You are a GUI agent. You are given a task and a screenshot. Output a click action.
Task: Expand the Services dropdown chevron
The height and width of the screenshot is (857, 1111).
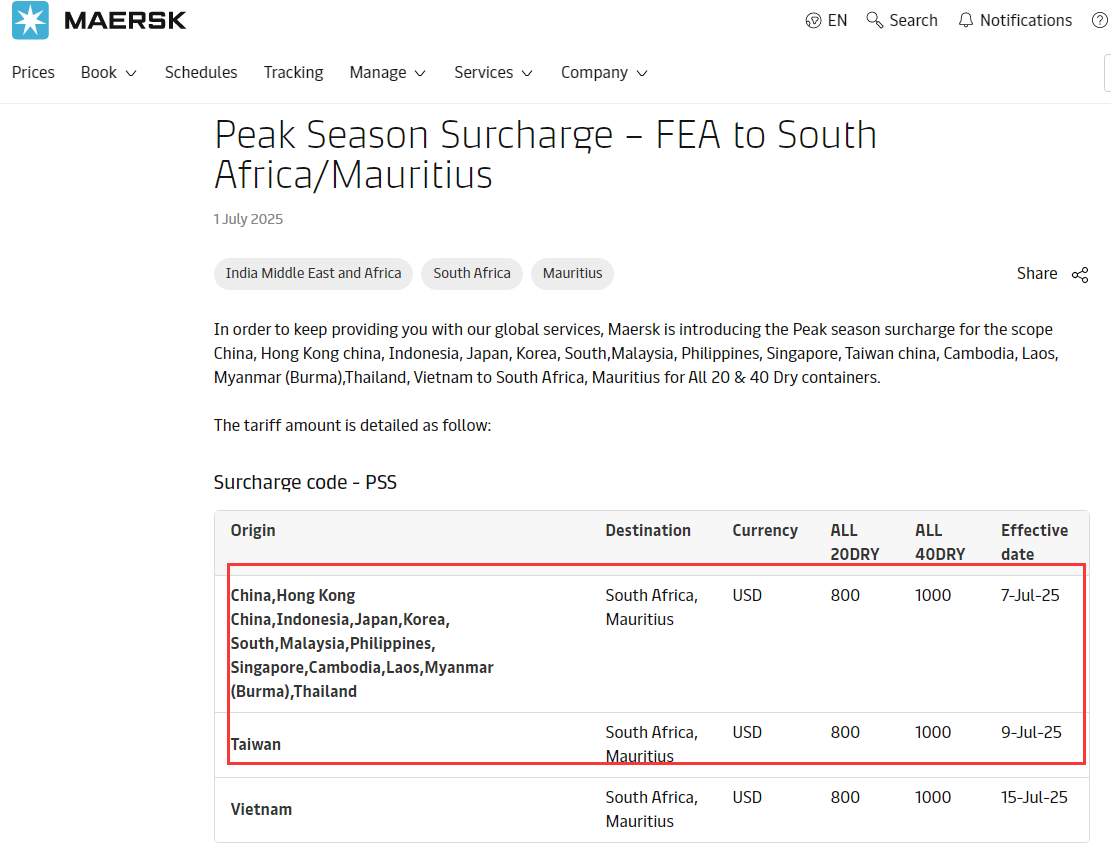click(x=527, y=73)
